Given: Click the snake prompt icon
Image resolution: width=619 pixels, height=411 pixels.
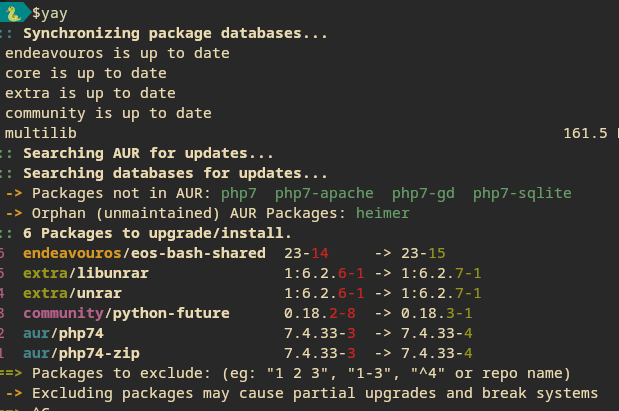Looking at the screenshot, I should coord(13,13).
